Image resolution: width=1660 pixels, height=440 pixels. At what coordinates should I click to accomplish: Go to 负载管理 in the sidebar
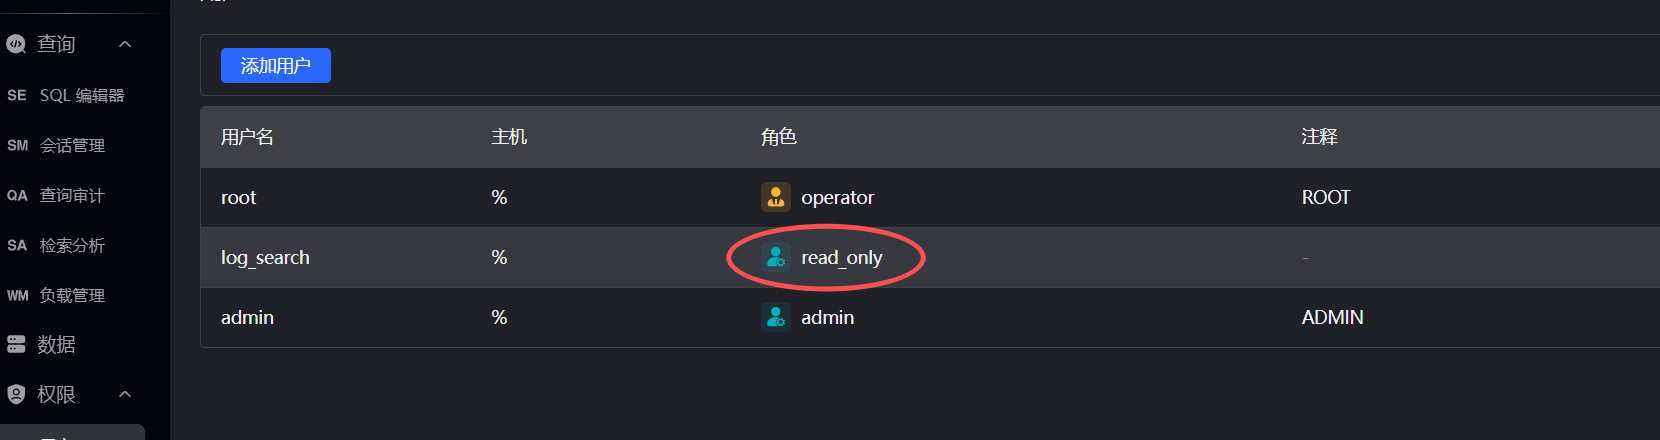(x=72, y=295)
